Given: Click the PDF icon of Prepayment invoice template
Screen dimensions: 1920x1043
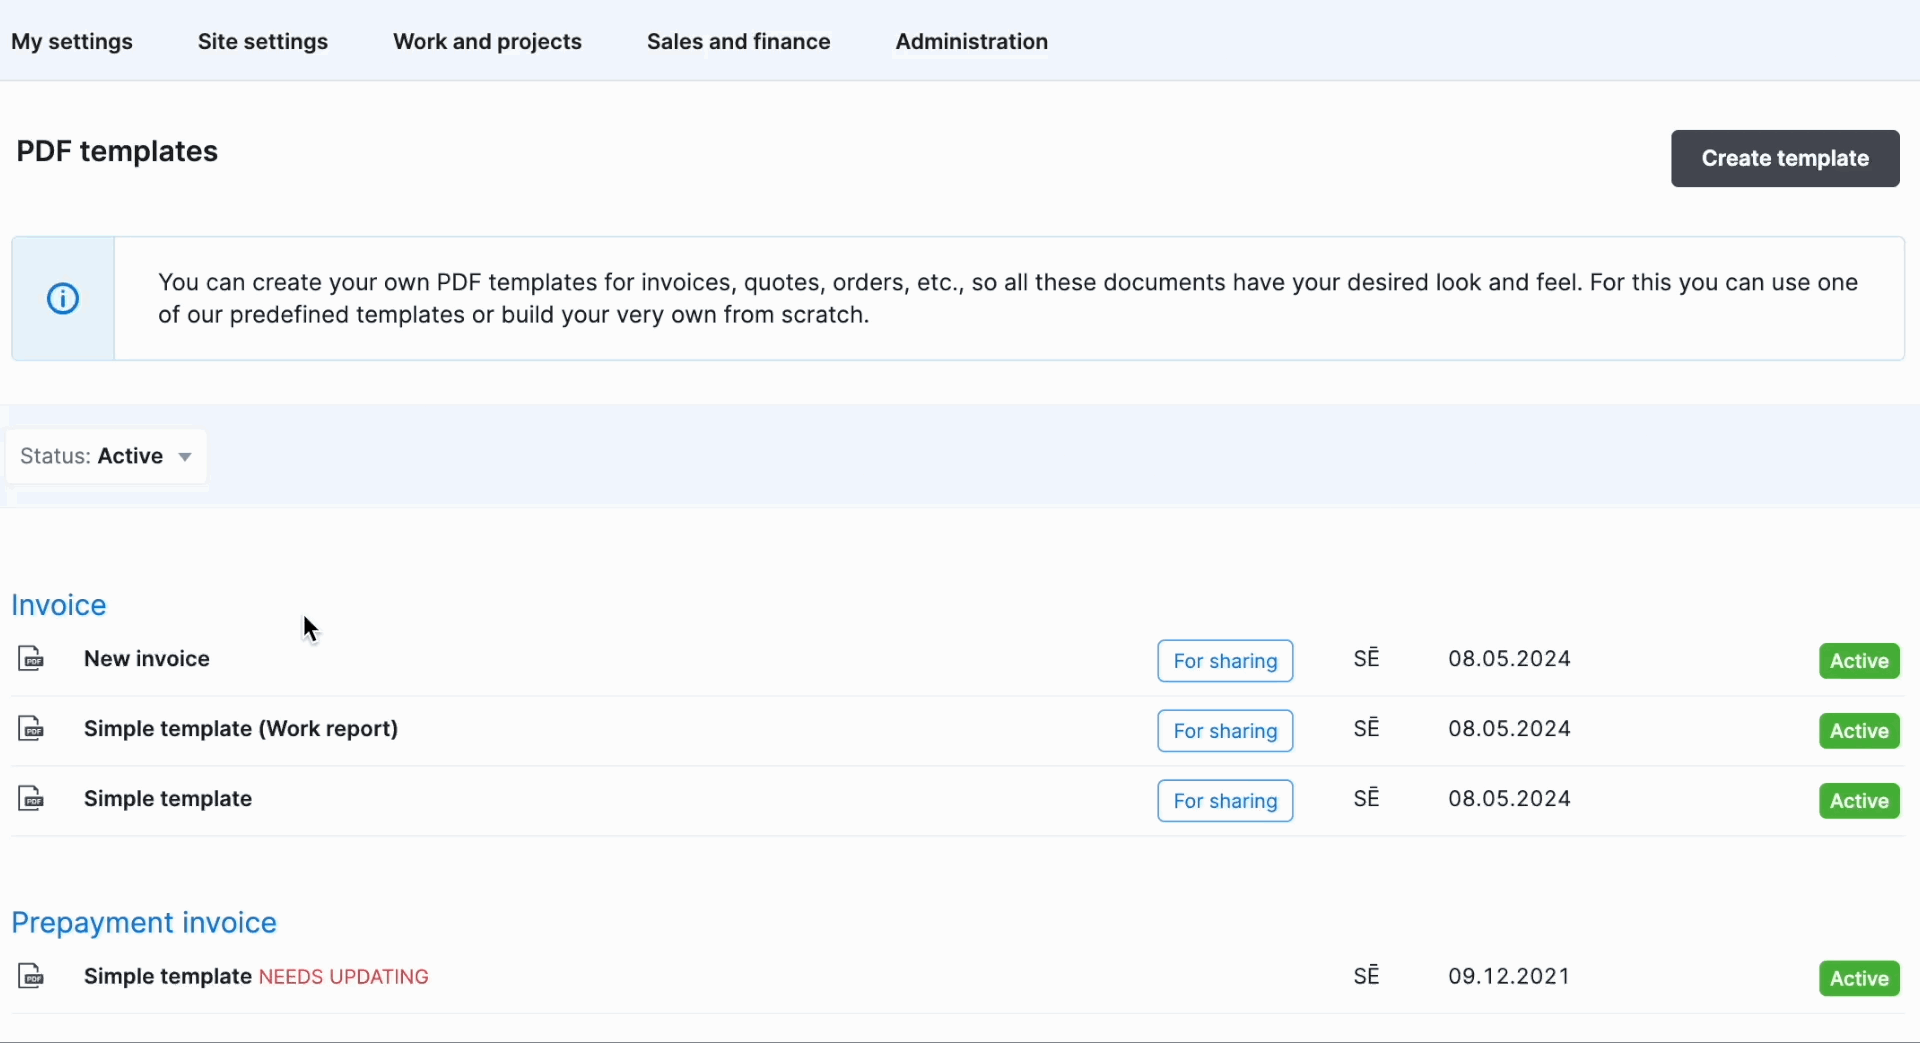Looking at the screenshot, I should pyautogui.click(x=31, y=977).
